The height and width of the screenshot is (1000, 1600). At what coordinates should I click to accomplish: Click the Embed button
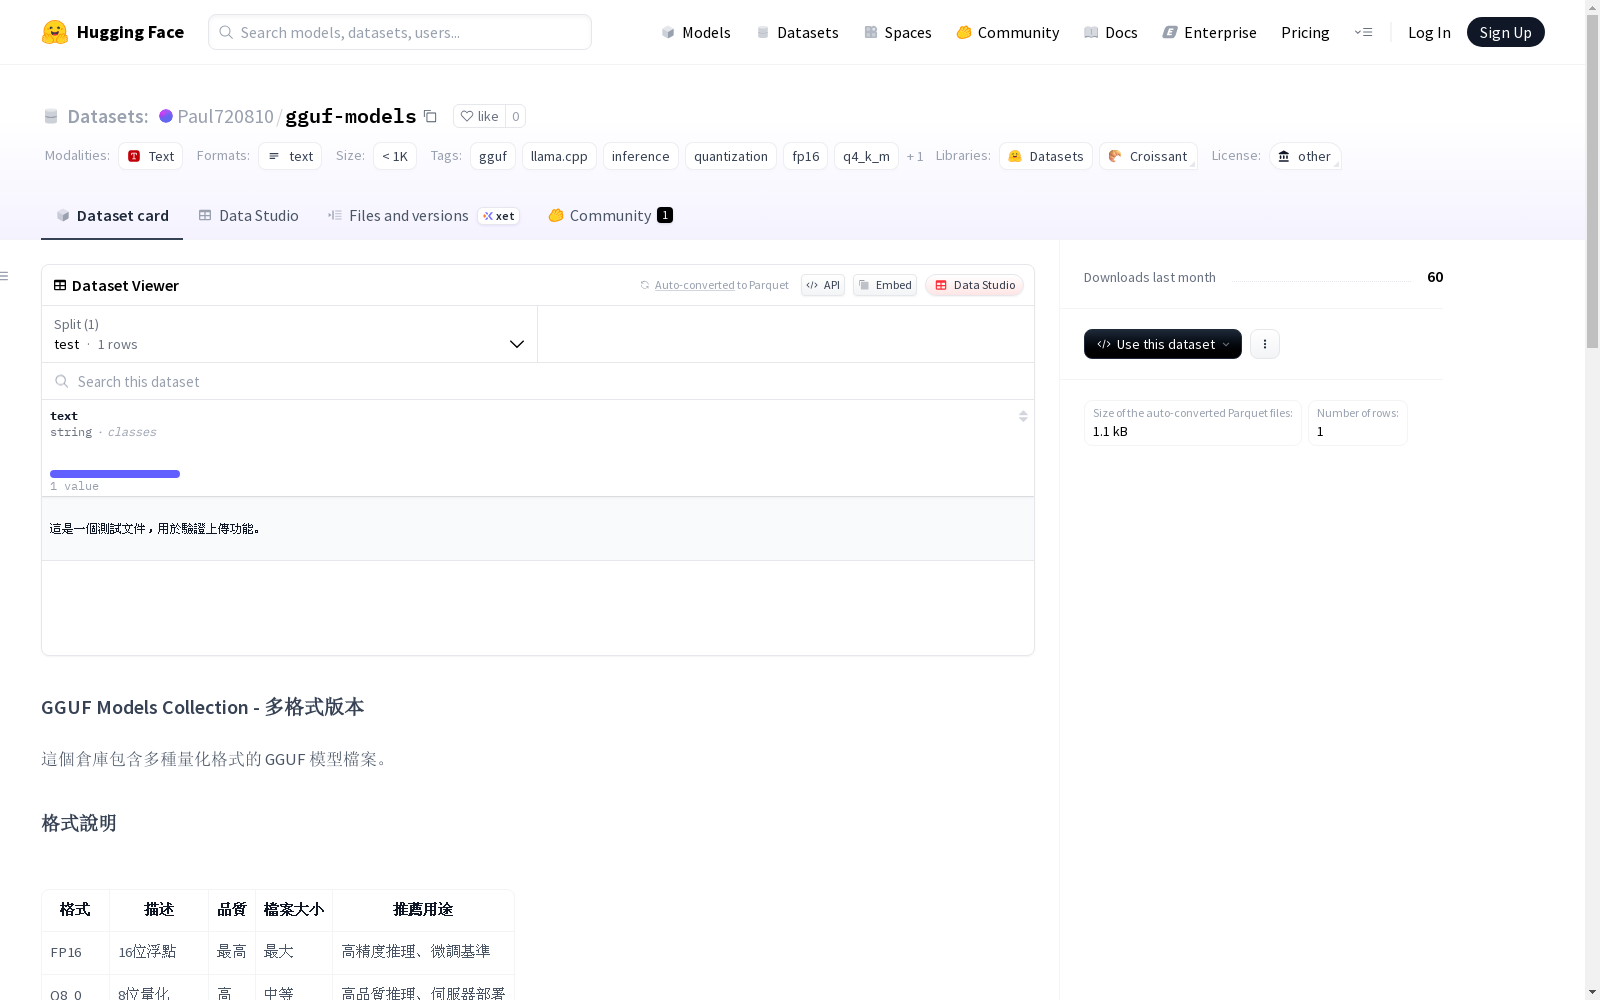[885, 285]
